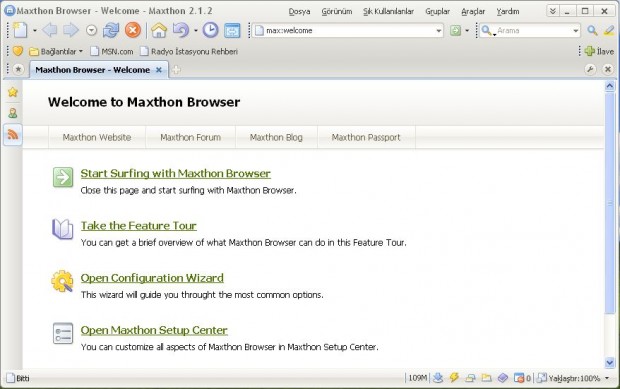620x389 pixels.
Task: Expand the Arama search box dropdown
Action: 576,30
